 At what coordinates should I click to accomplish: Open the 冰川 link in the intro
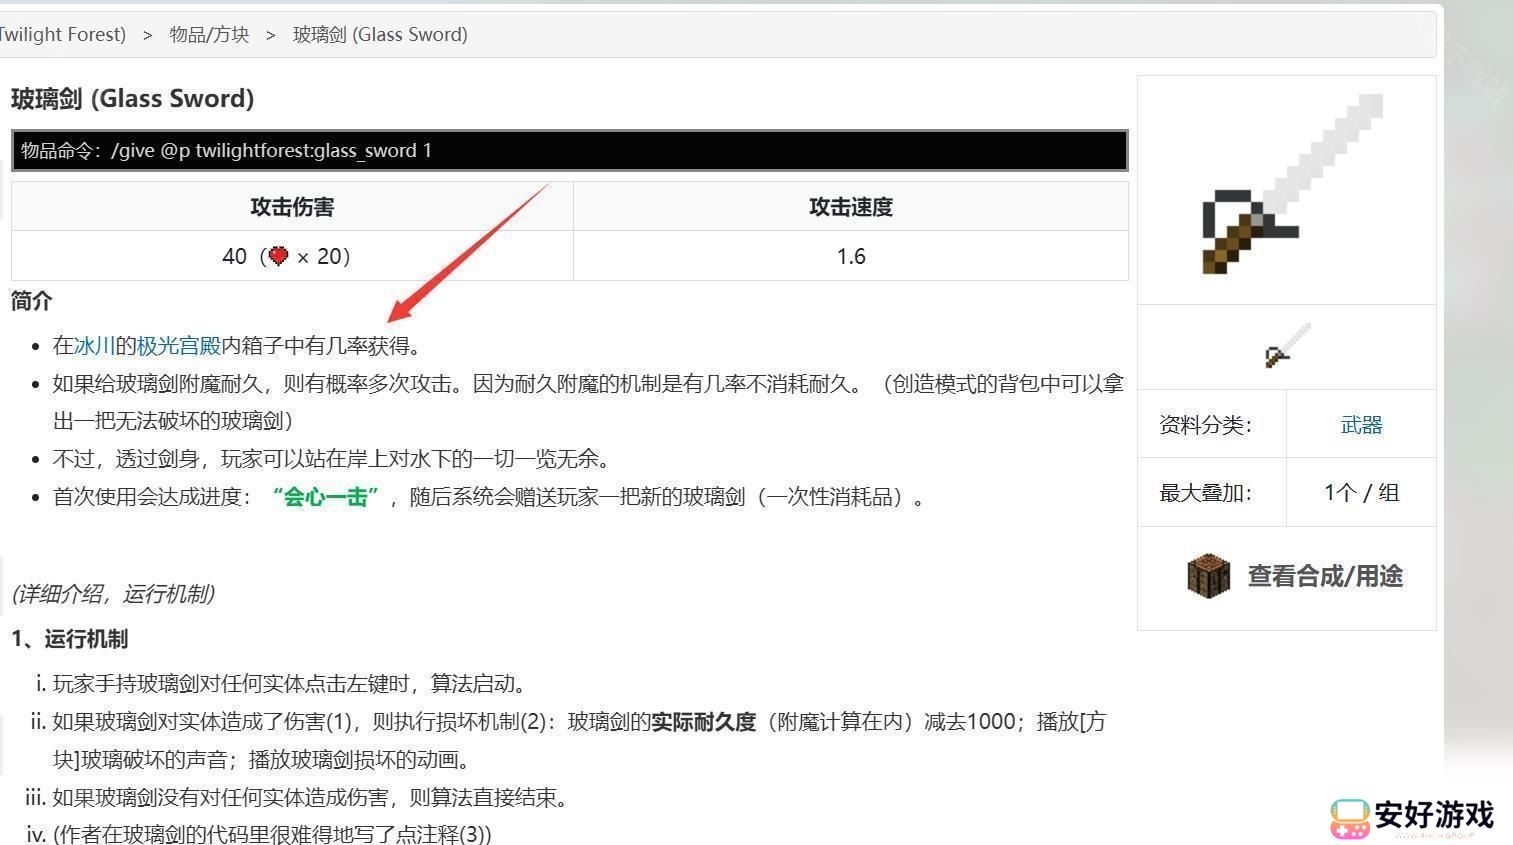click(94, 346)
